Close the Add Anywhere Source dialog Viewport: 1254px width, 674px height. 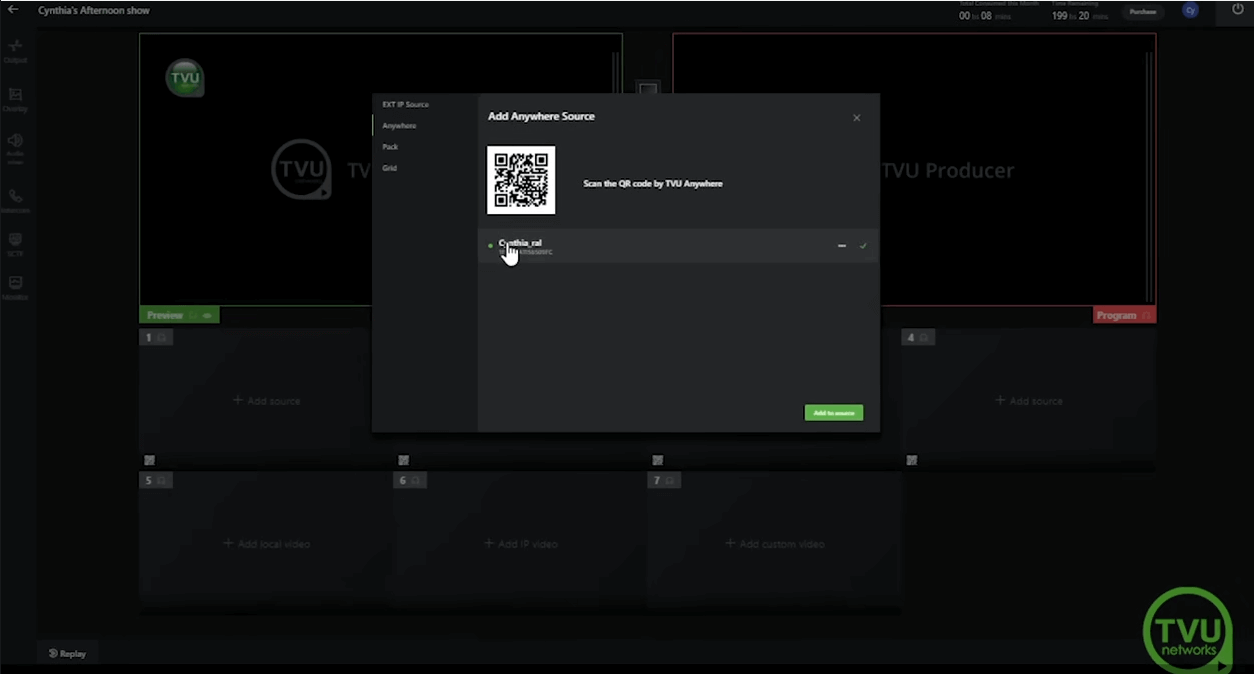click(x=856, y=118)
